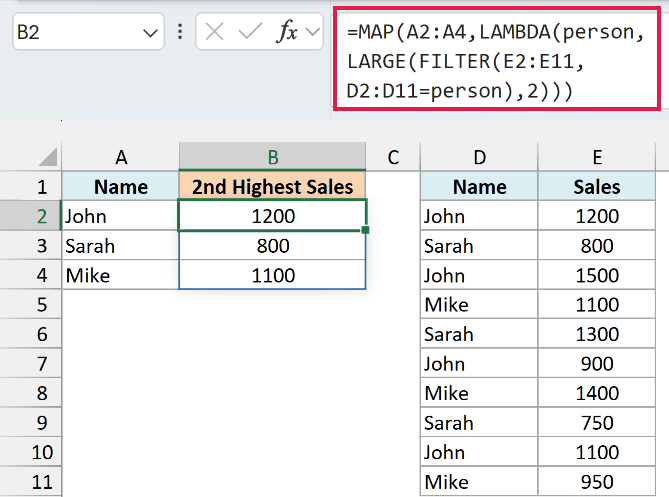Select row 2 header
The height and width of the screenshot is (497, 669).
tap(31, 216)
